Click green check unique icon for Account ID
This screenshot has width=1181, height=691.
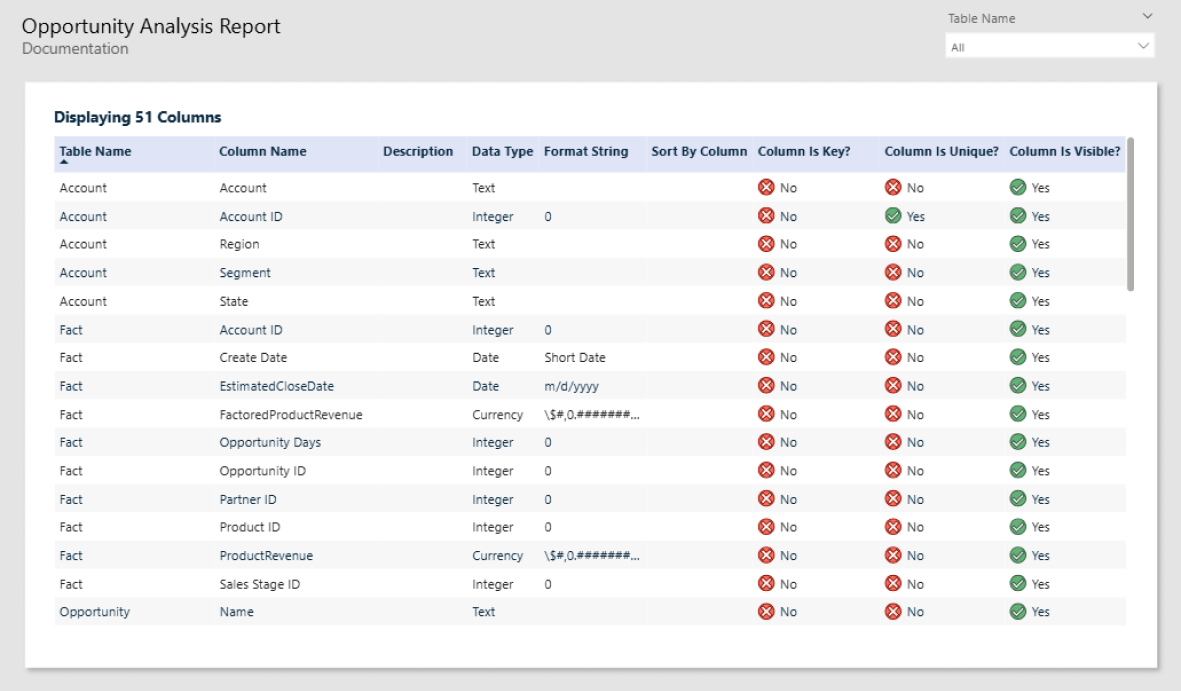pyautogui.click(x=893, y=216)
